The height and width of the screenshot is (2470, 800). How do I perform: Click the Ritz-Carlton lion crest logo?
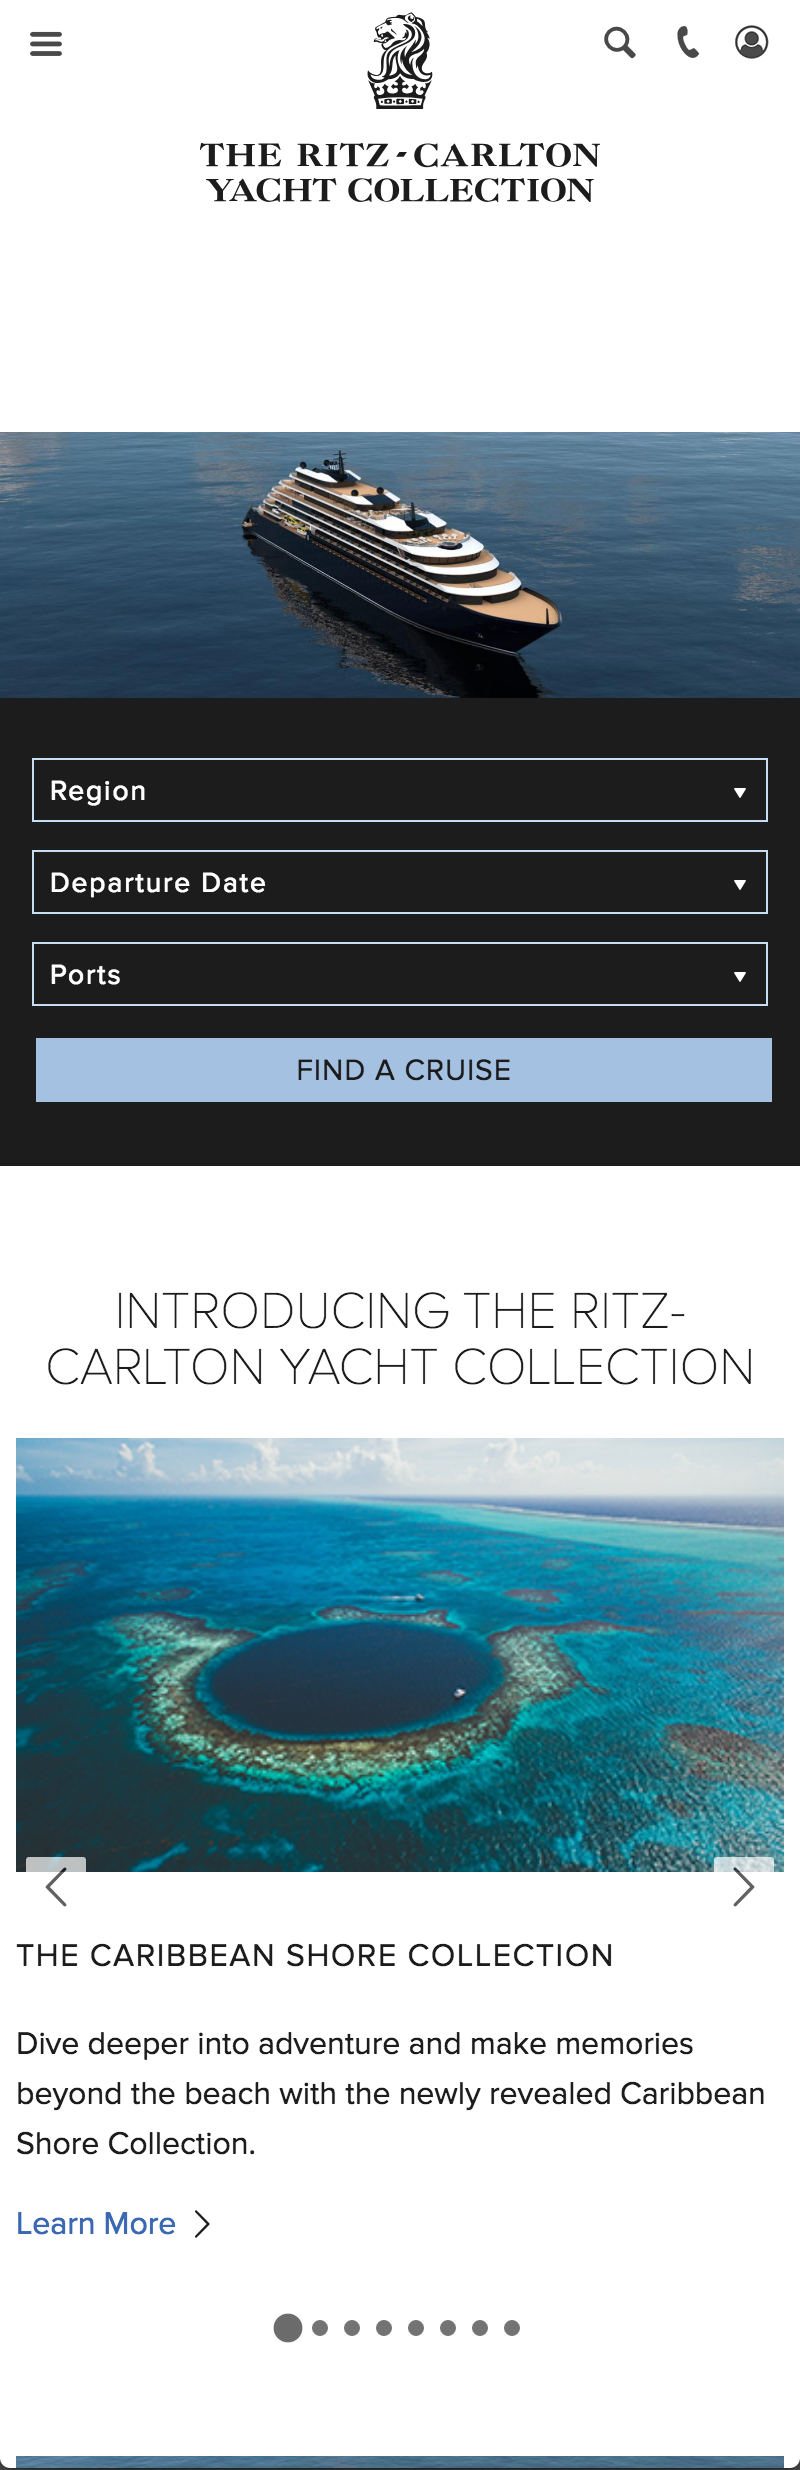tap(400, 61)
